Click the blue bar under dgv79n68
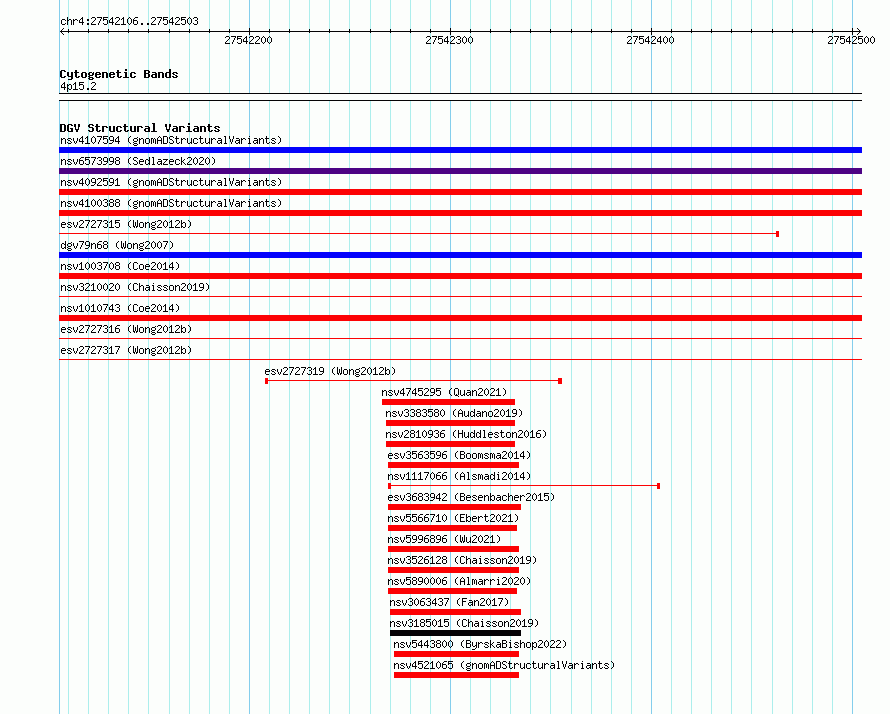Viewport: 890px width, 714px height. tap(460, 255)
